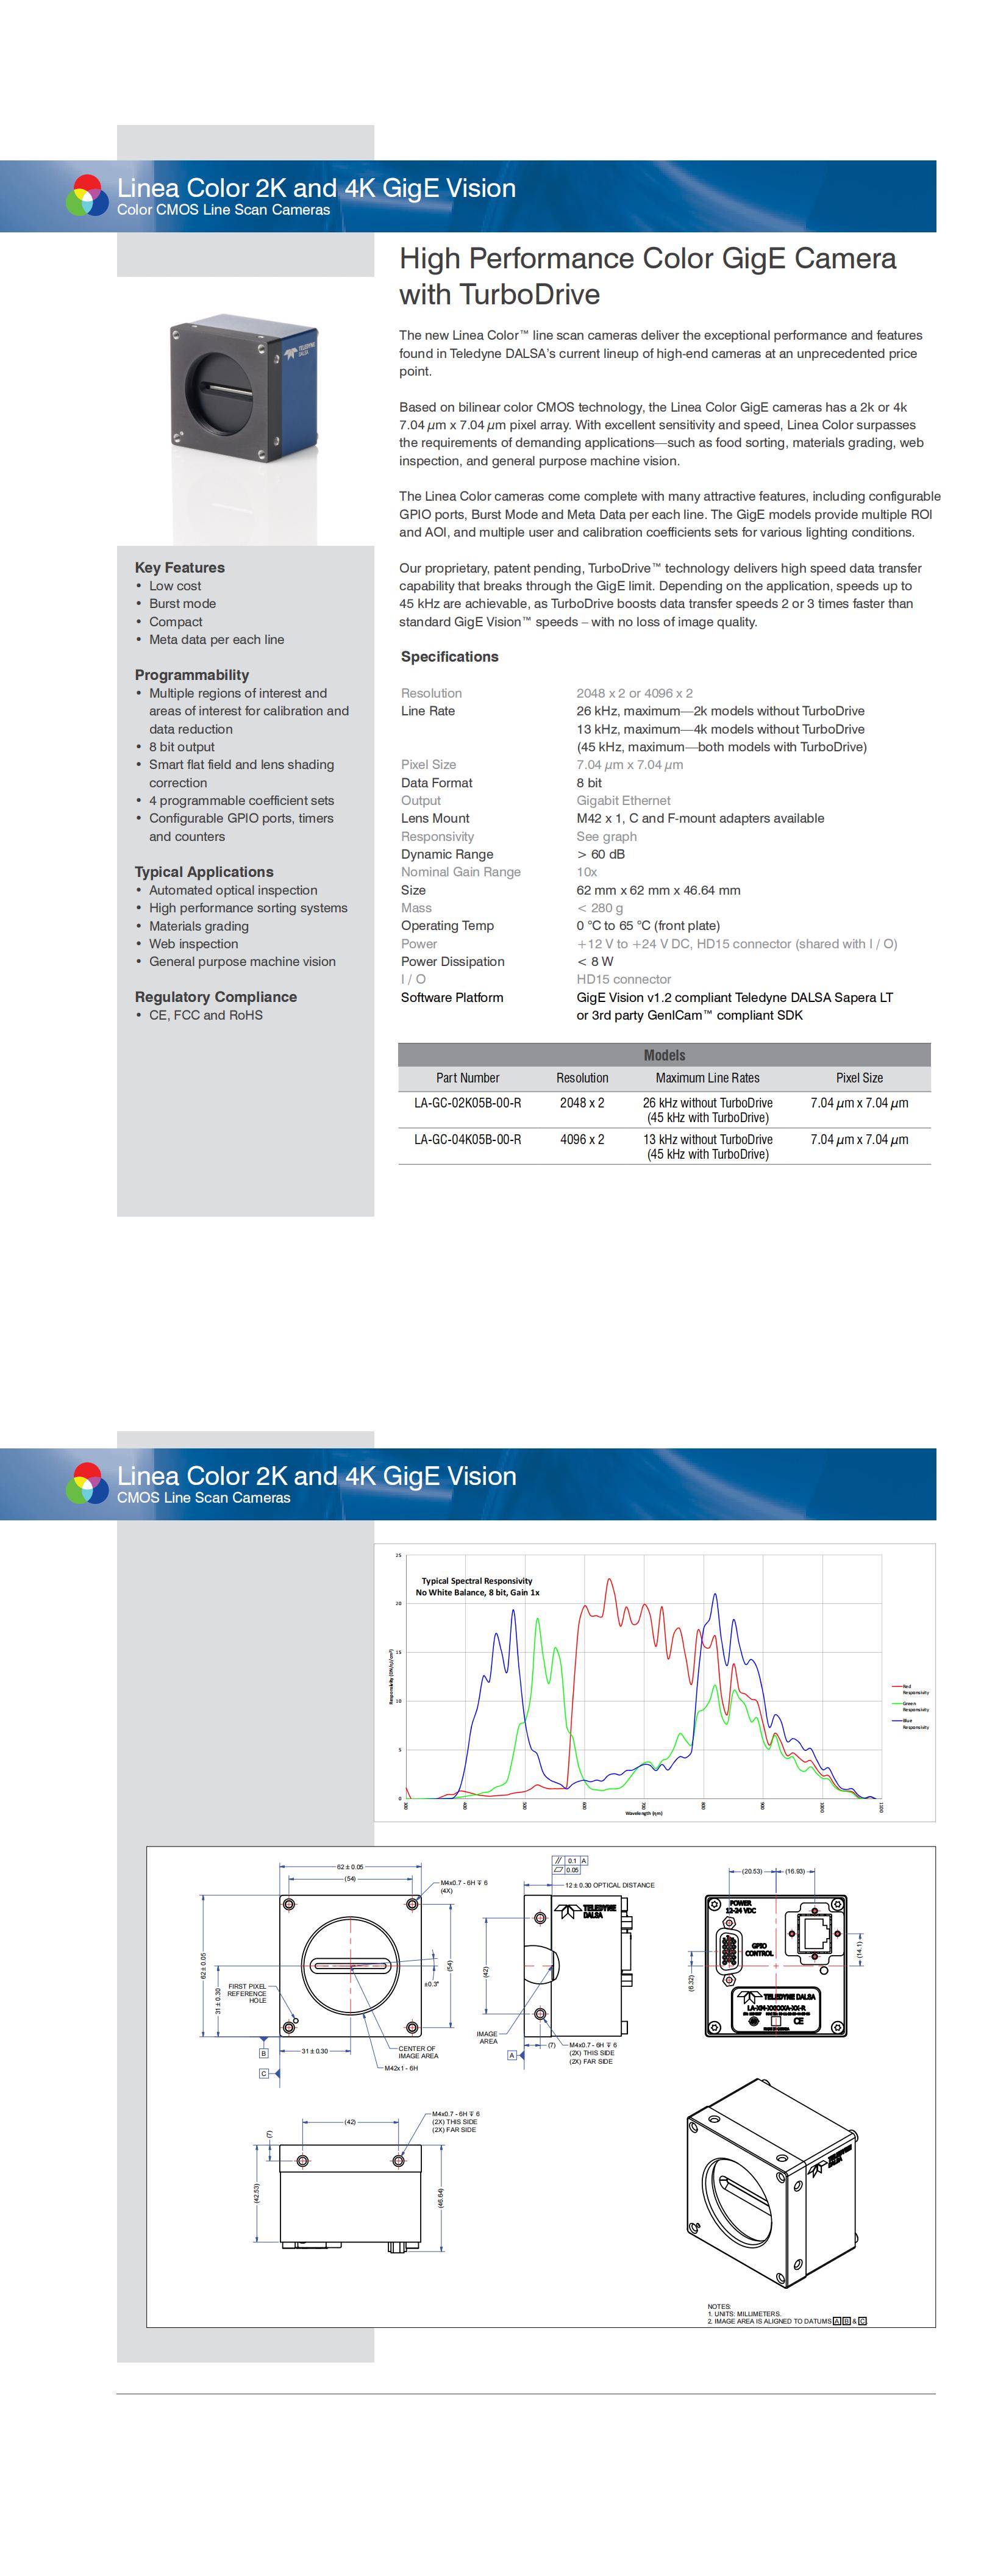The height and width of the screenshot is (2576, 995).
Task: Click the Ethernet jack in the rear panel drawing
Action: [815, 1933]
